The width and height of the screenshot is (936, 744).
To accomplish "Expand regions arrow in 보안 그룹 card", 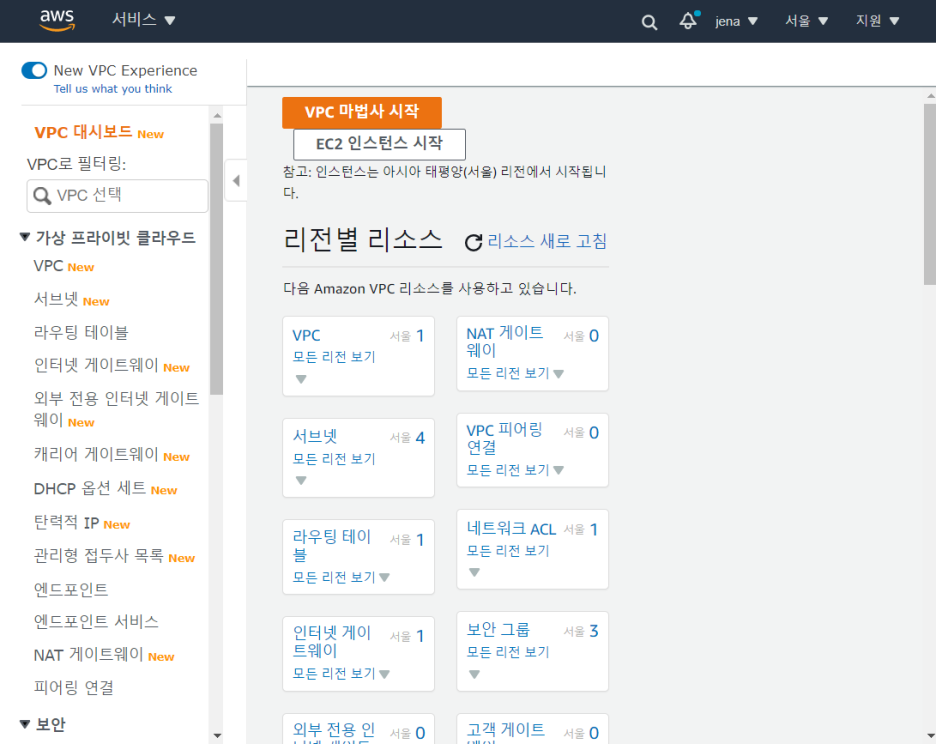I will click(x=474, y=675).
